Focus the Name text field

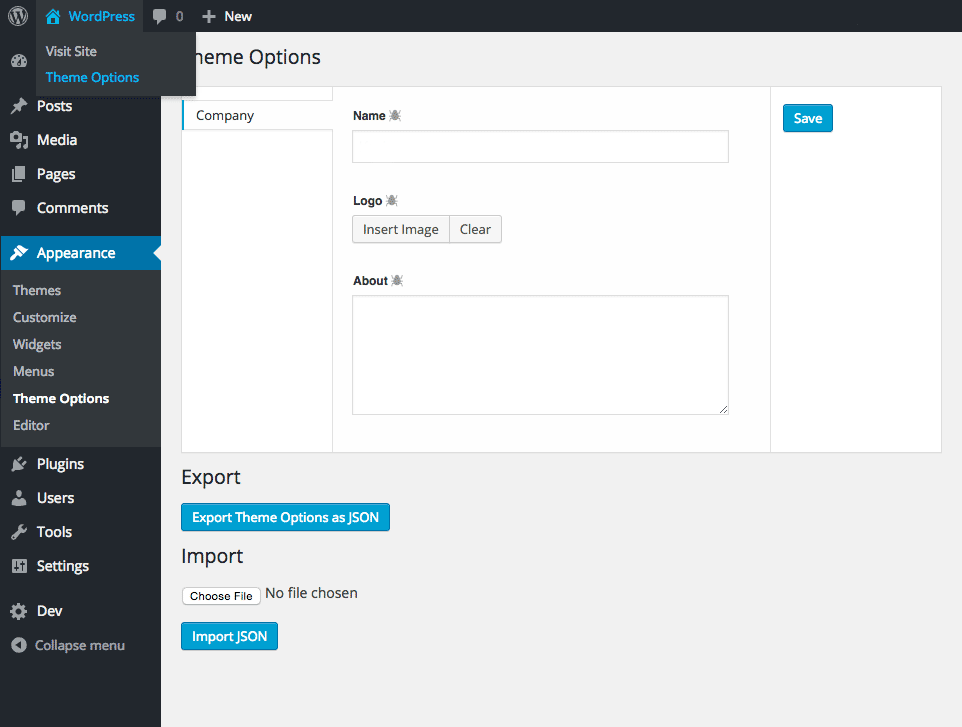[541, 147]
